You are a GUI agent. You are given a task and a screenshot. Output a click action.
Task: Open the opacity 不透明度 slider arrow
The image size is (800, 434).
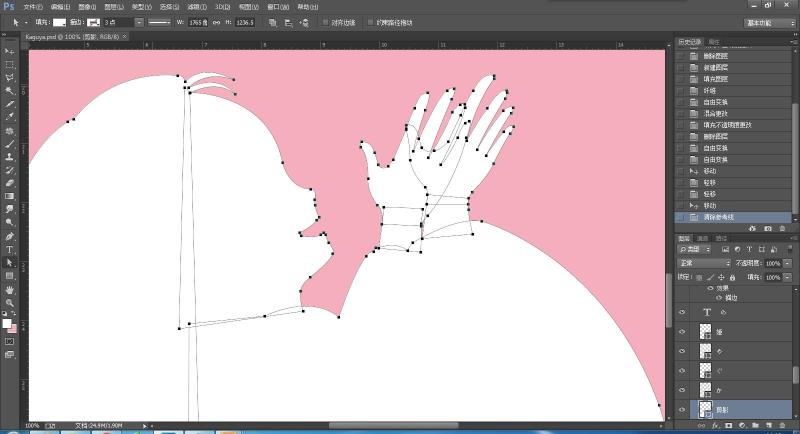(x=788, y=263)
